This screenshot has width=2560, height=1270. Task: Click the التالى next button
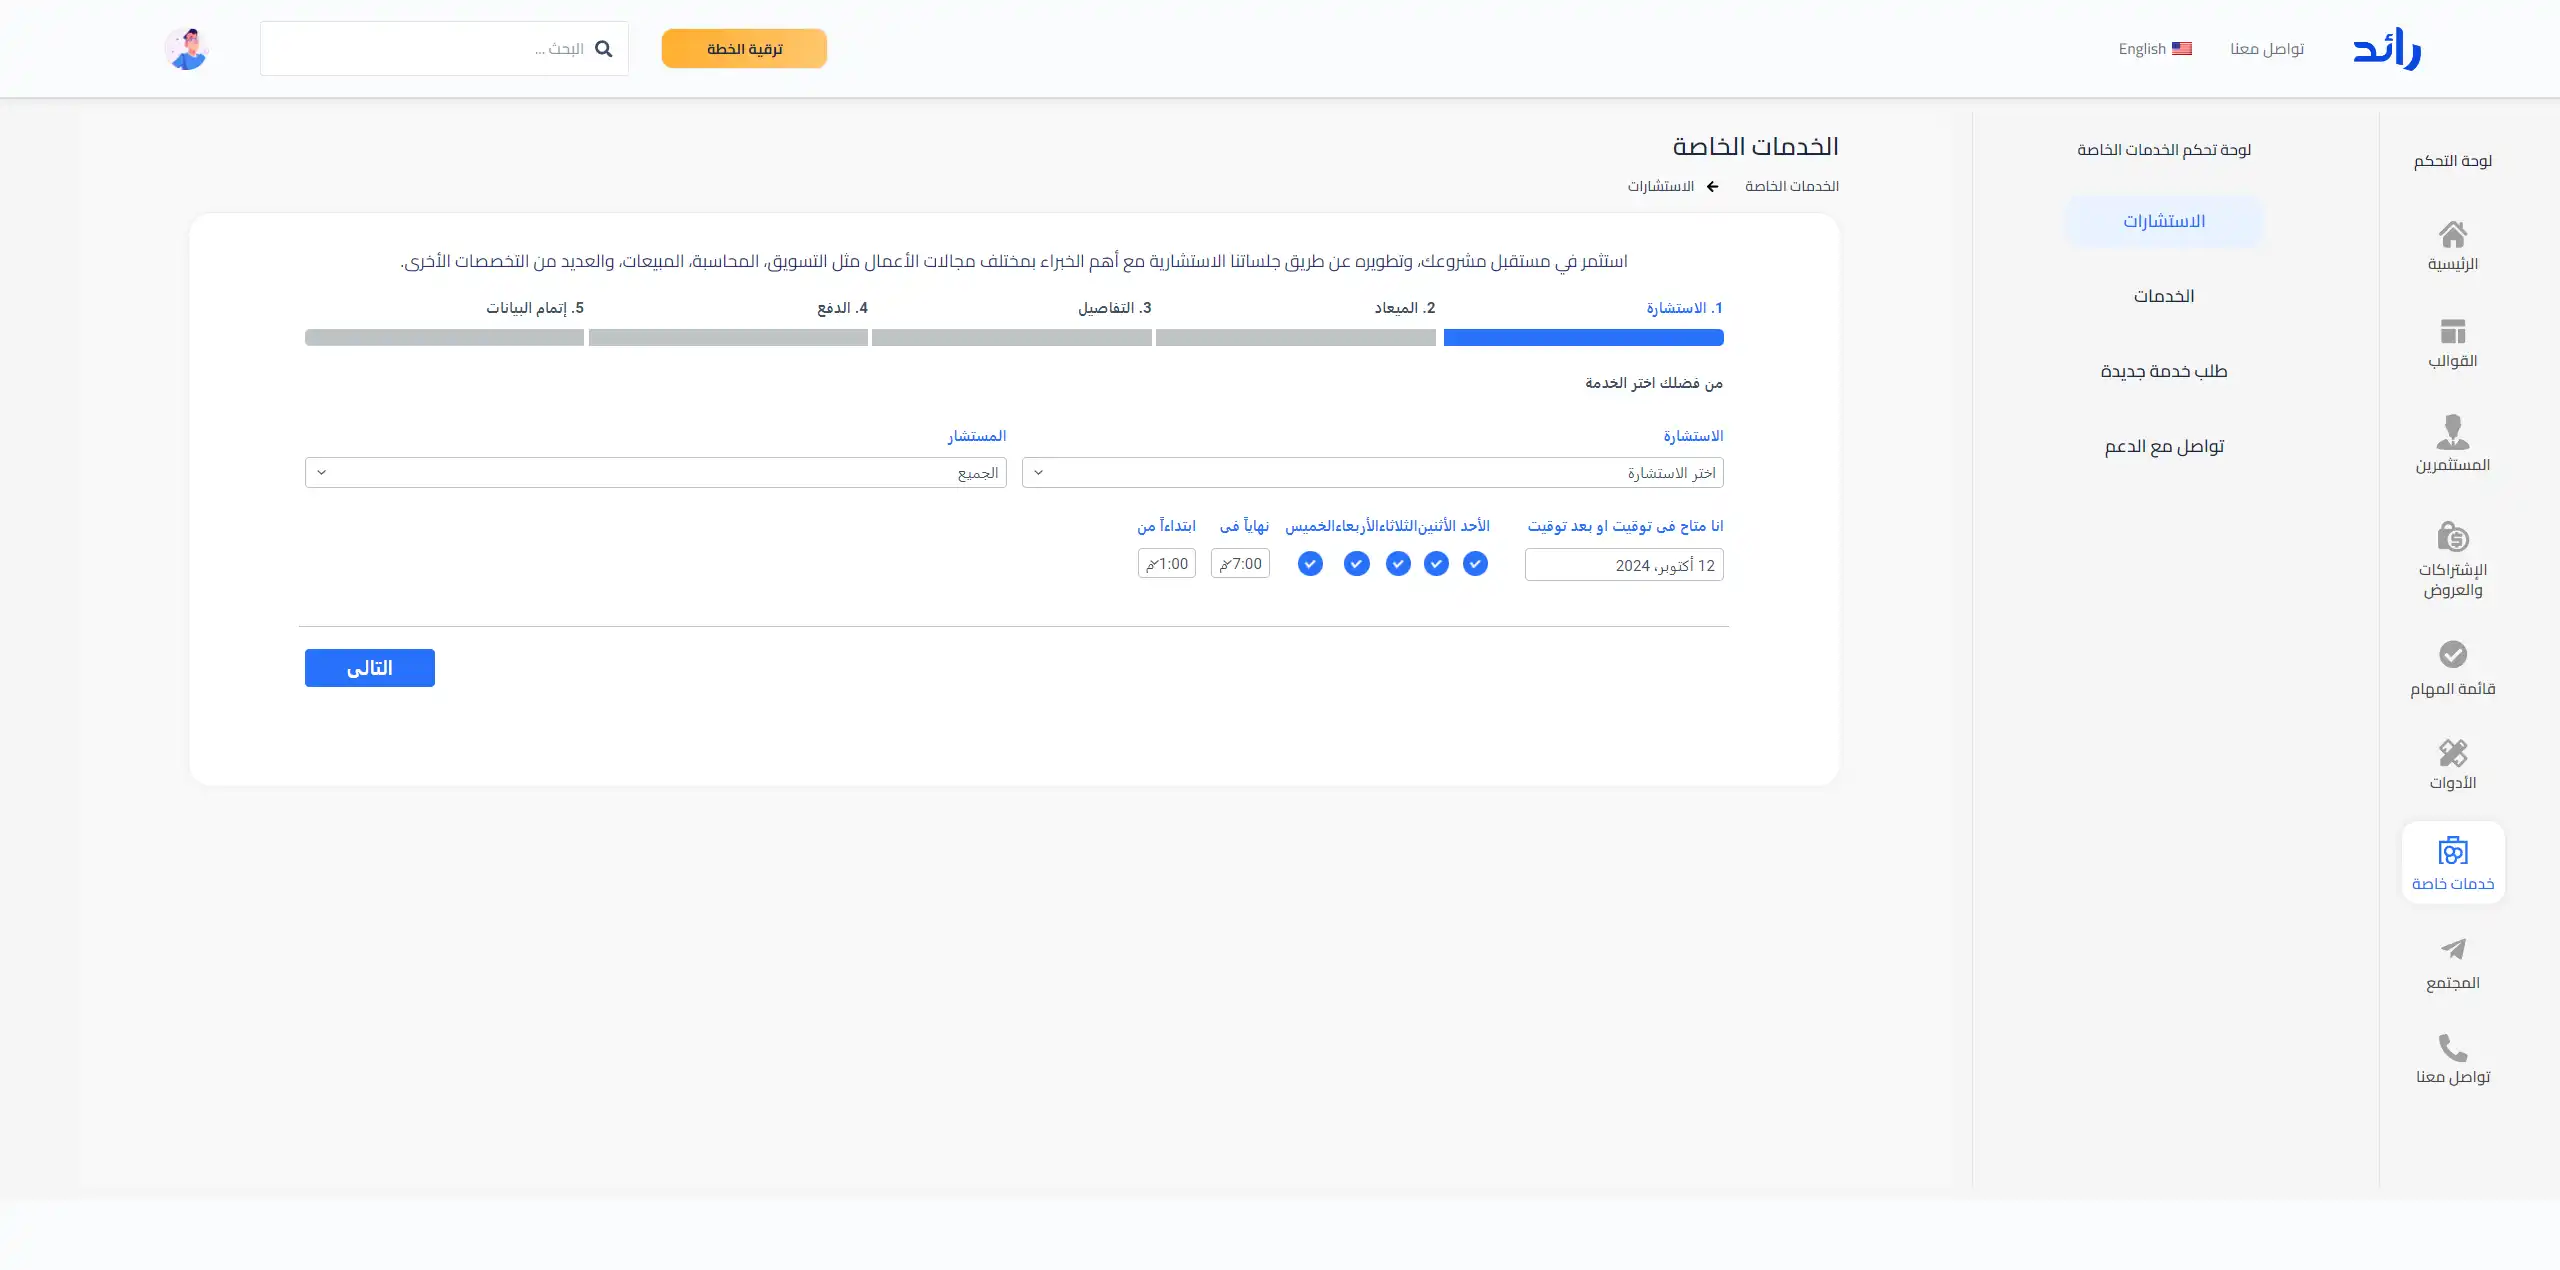click(x=369, y=668)
